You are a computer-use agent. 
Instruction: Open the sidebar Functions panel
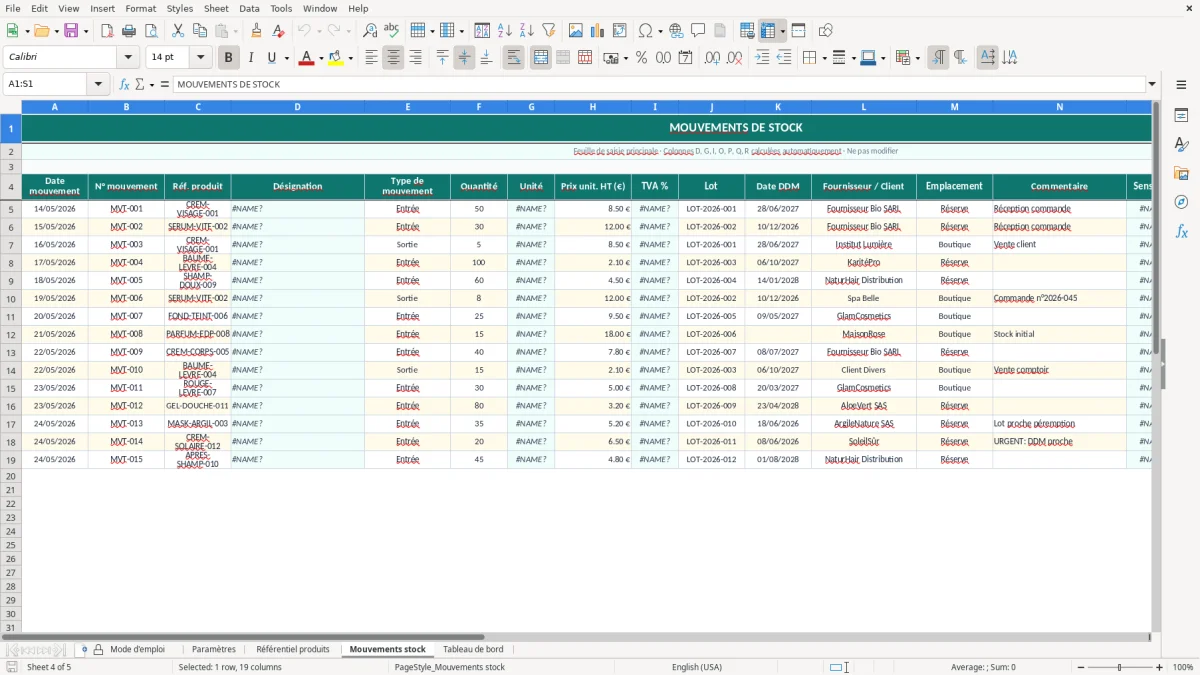coord(1181,231)
